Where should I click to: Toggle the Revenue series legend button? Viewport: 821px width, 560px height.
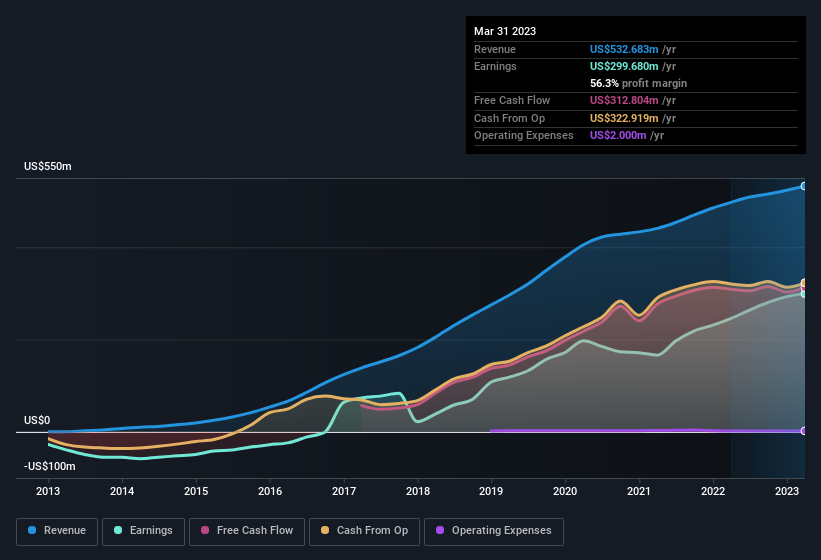point(57,531)
